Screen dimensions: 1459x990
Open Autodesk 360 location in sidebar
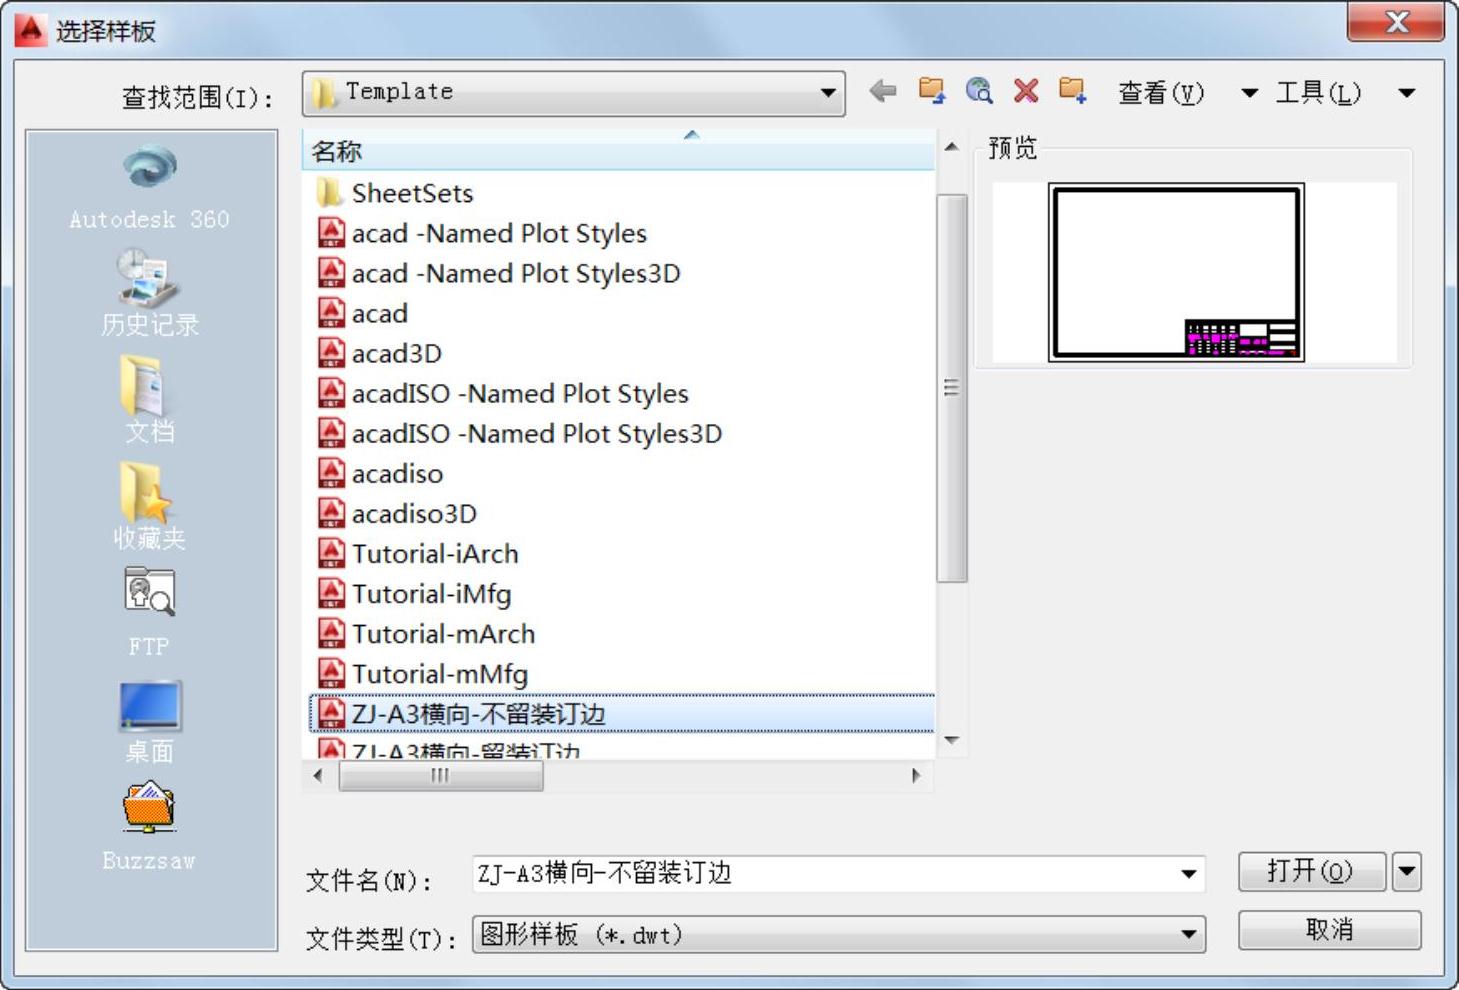(x=150, y=188)
